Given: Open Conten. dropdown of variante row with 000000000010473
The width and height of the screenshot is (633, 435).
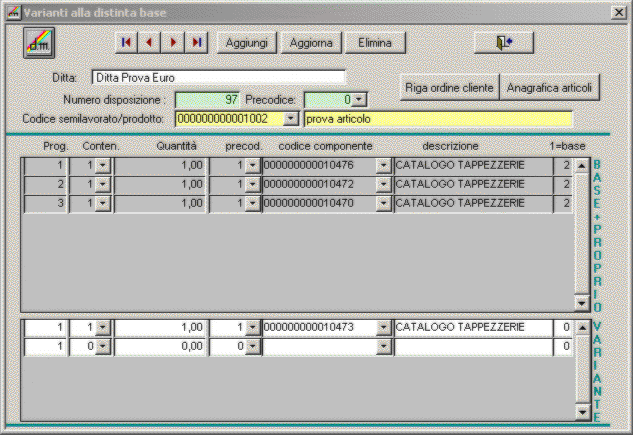Looking at the screenshot, I should click(x=103, y=327).
